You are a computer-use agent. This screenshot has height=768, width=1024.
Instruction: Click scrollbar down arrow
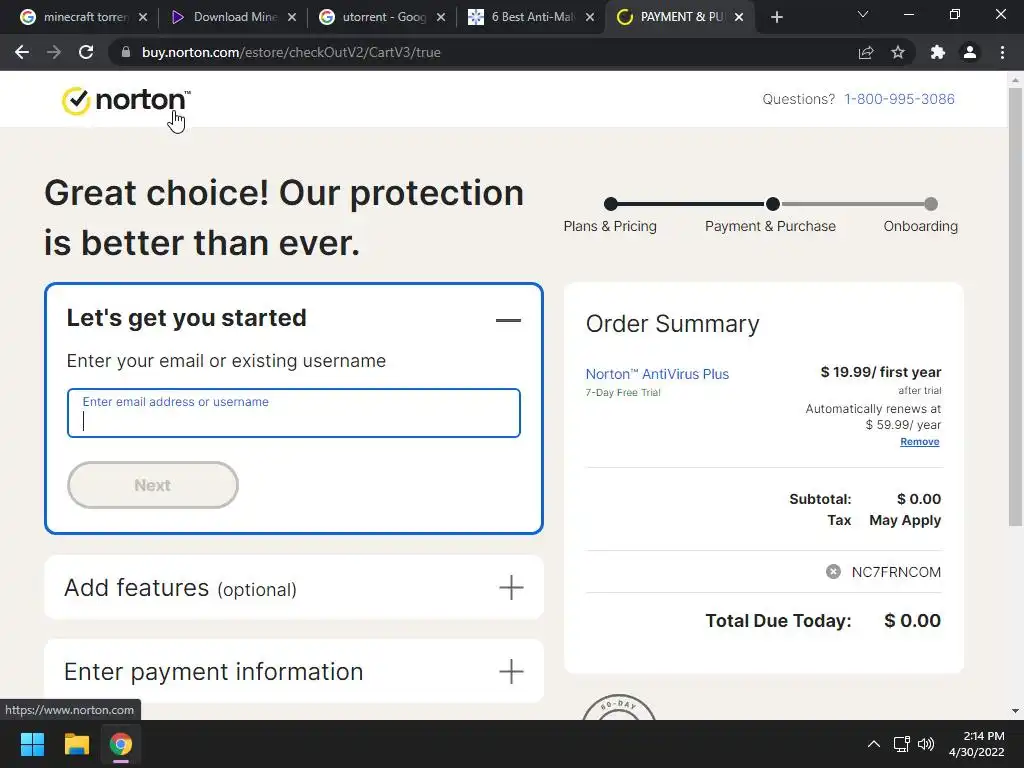click(1015, 711)
